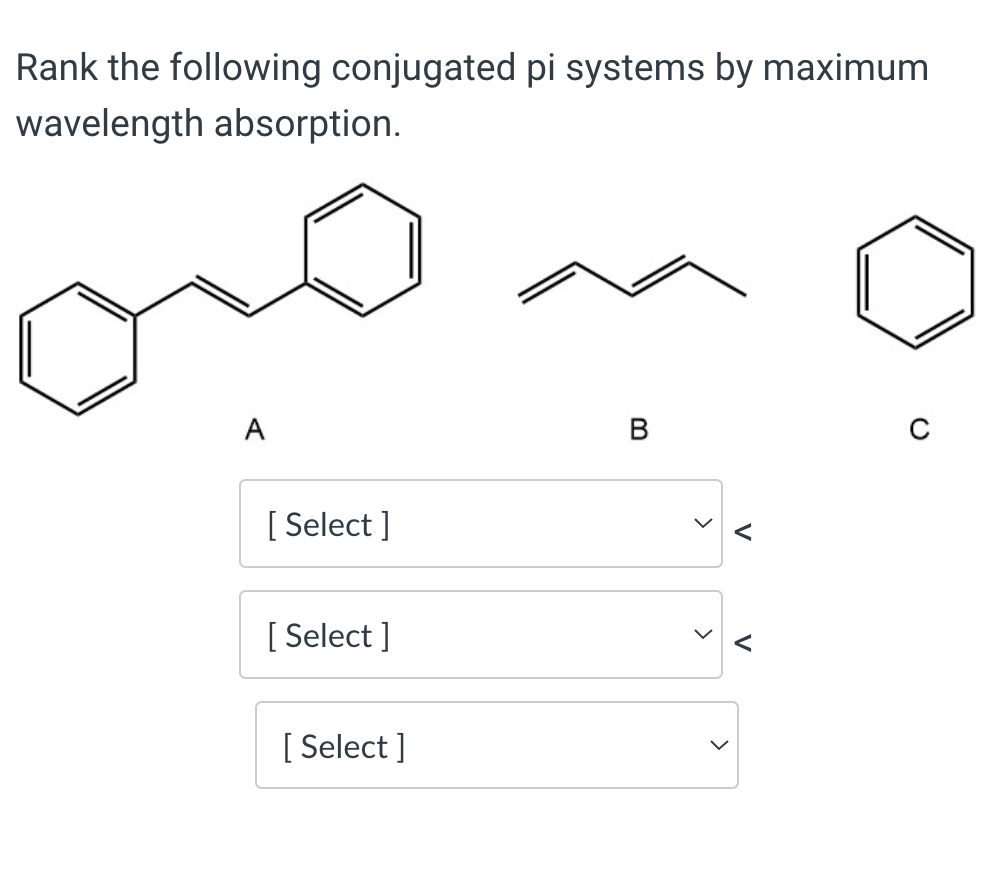Click the question text about conjugated pi systems
Image resolution: width=1002 pixels, height=888 pixels.
tap(470, 68)
